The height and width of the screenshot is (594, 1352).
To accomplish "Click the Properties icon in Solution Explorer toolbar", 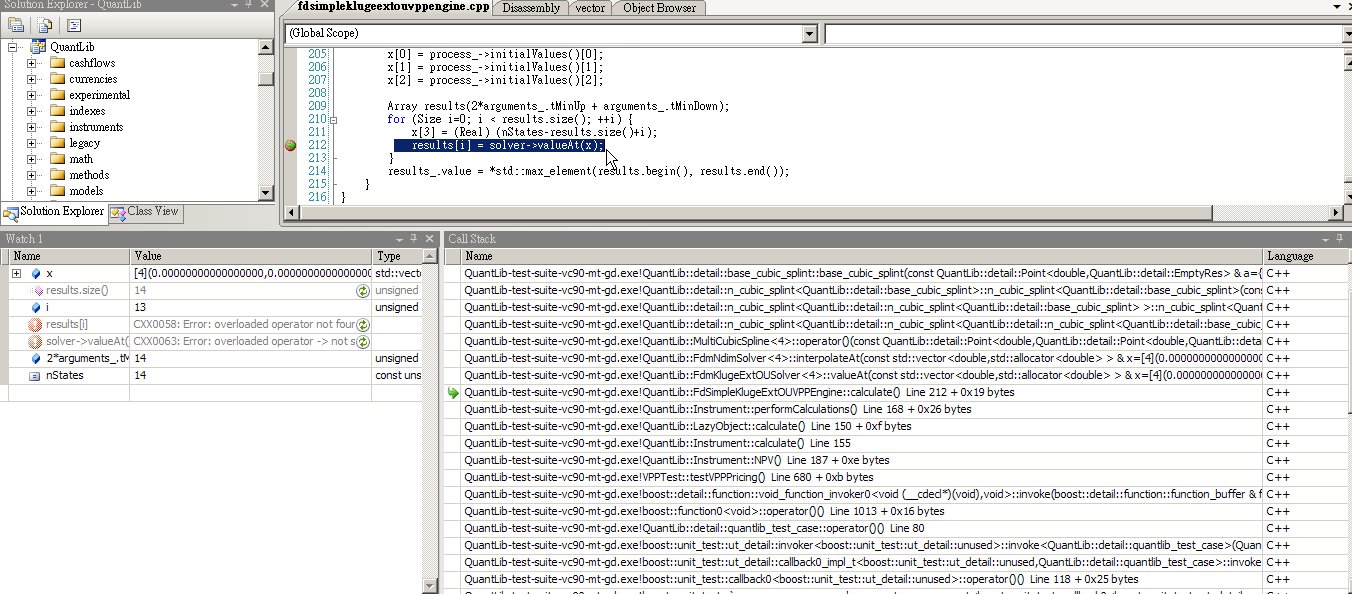I will pyautogui.click(x=16, y=25).
